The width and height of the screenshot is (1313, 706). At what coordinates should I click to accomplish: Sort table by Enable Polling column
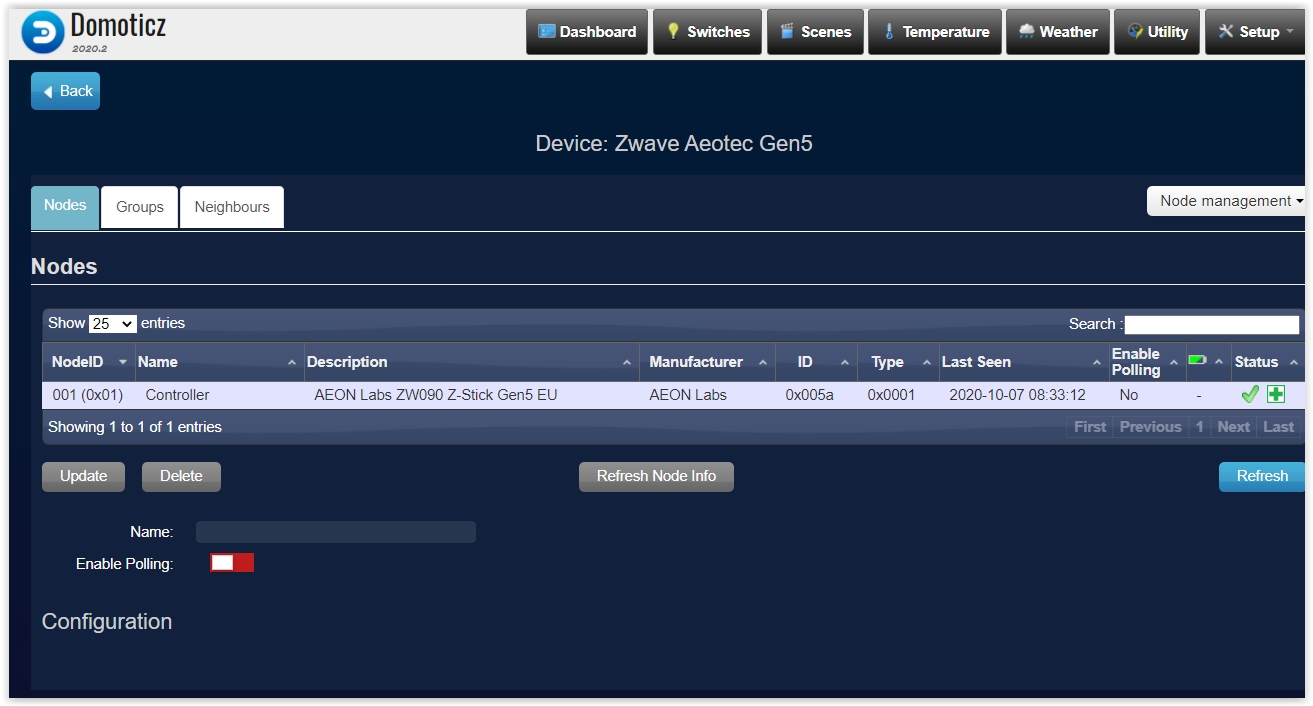click(1147, 362)
